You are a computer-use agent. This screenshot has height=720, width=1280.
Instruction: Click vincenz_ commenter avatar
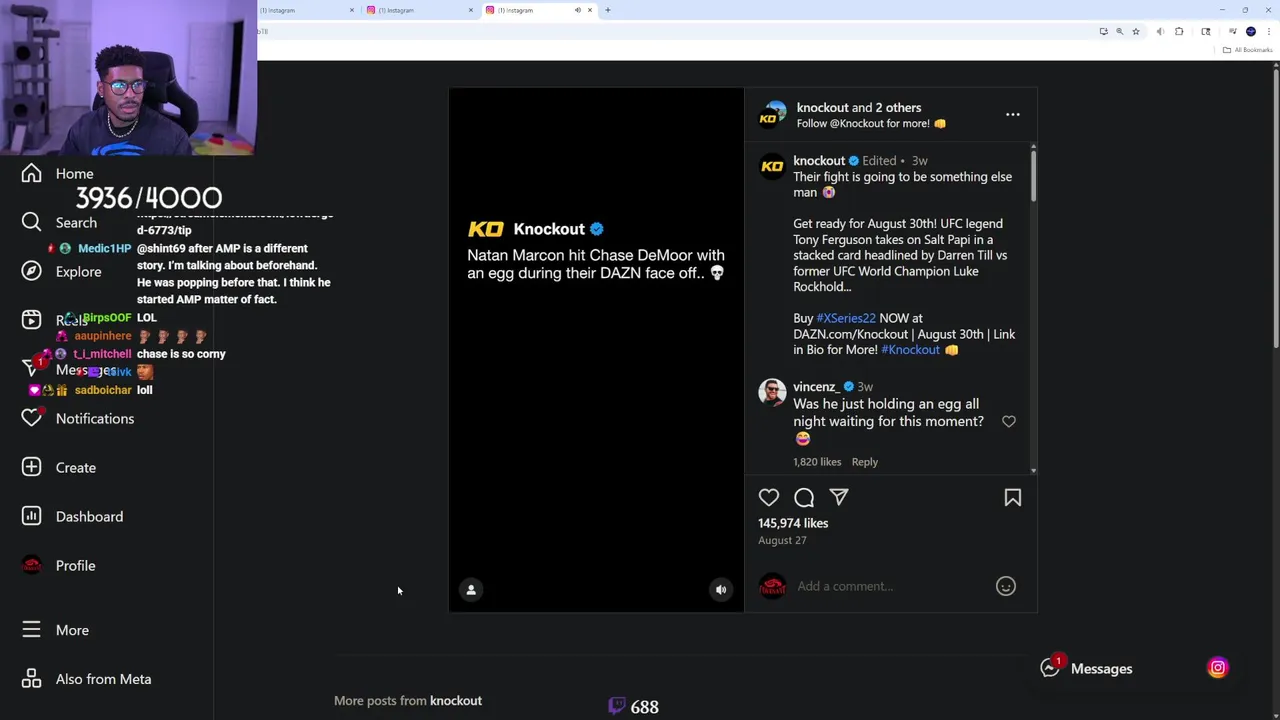[772, 392]
